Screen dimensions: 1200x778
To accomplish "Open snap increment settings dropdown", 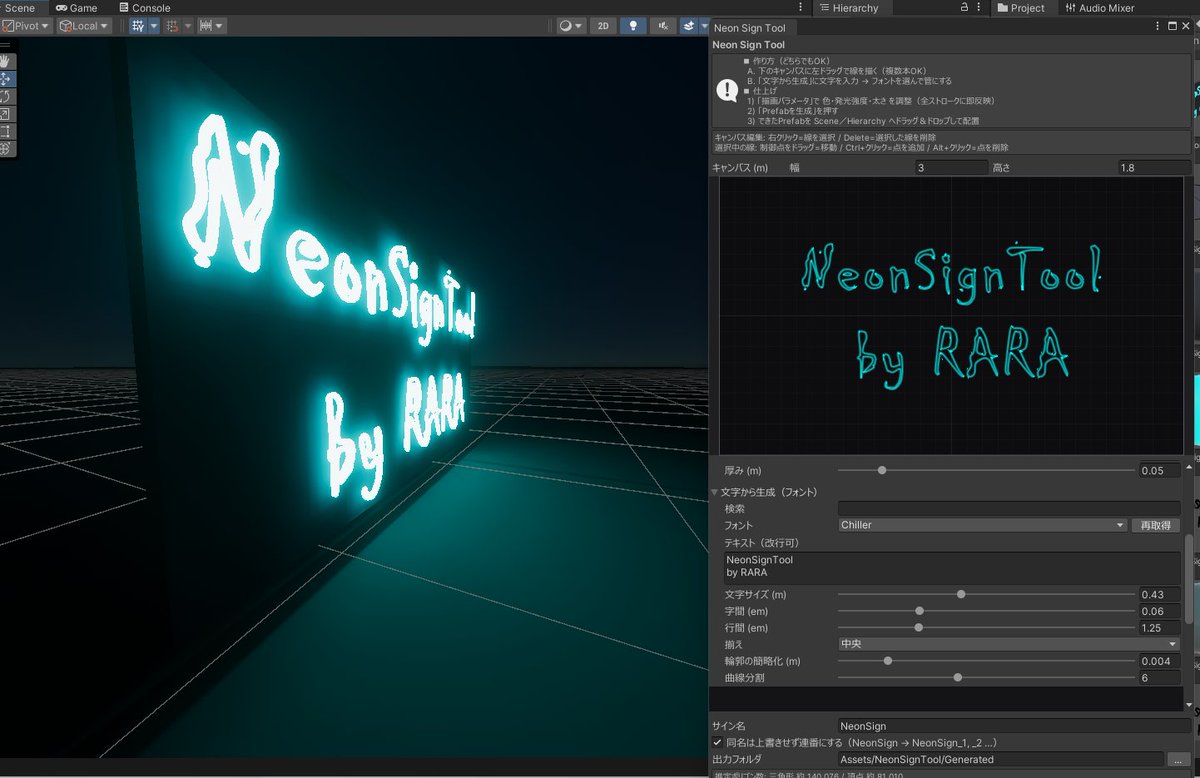I will click(x=211, y=26).
